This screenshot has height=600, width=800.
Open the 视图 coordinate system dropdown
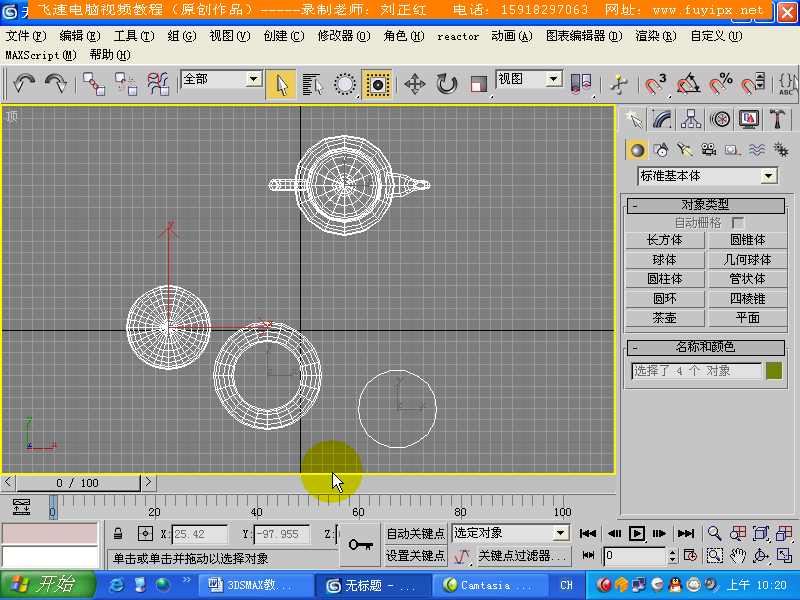pos(529,79)
